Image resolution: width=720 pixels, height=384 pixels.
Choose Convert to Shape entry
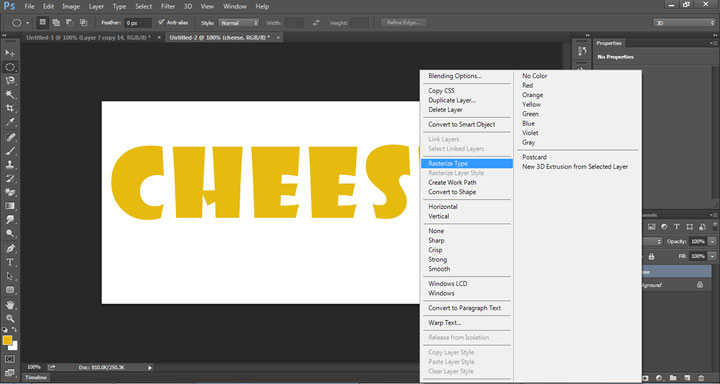pos(452,192)
